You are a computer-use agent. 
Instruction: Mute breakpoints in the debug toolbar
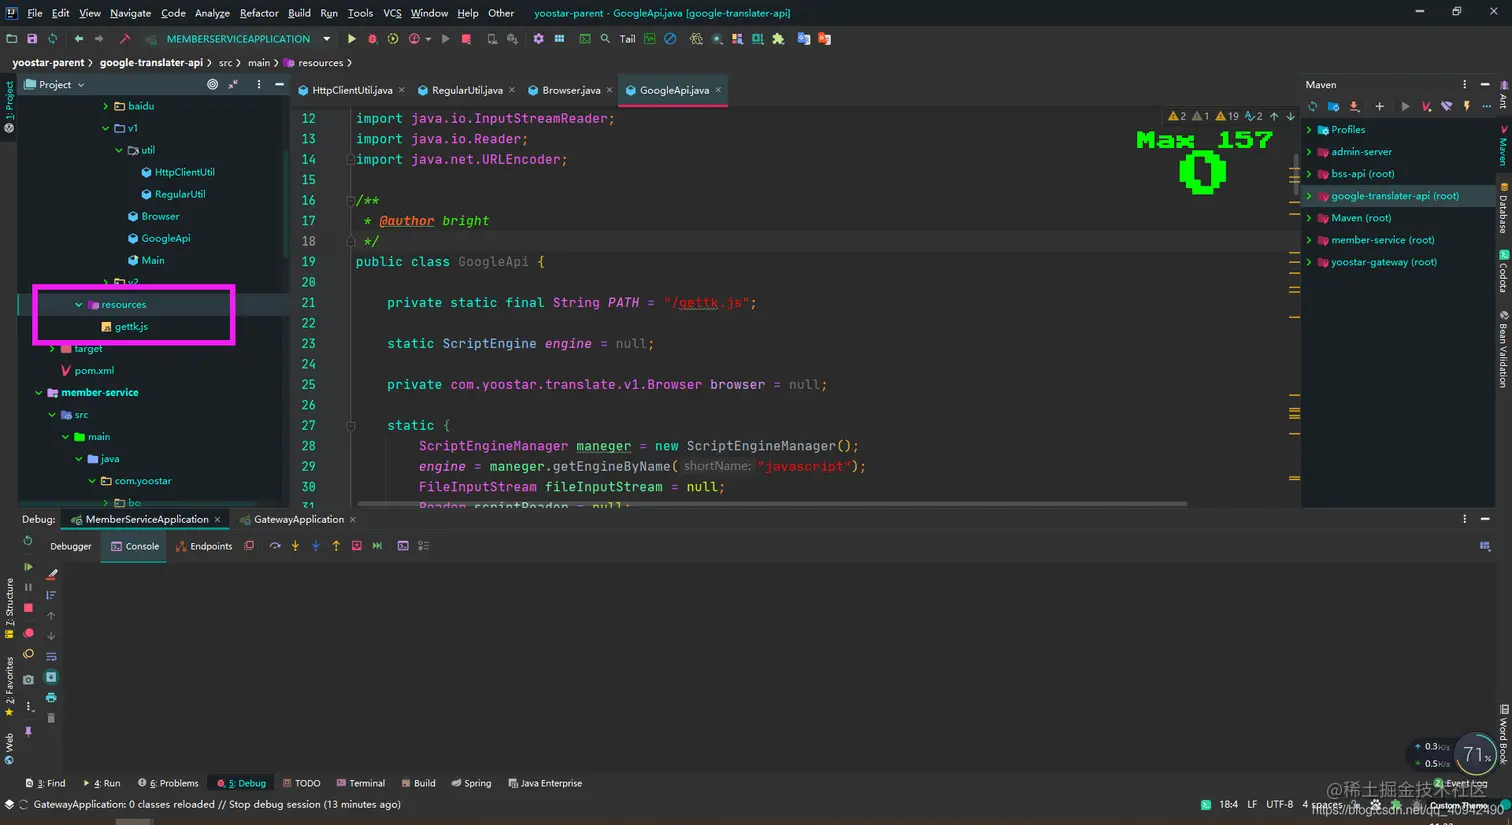(28, 654)
